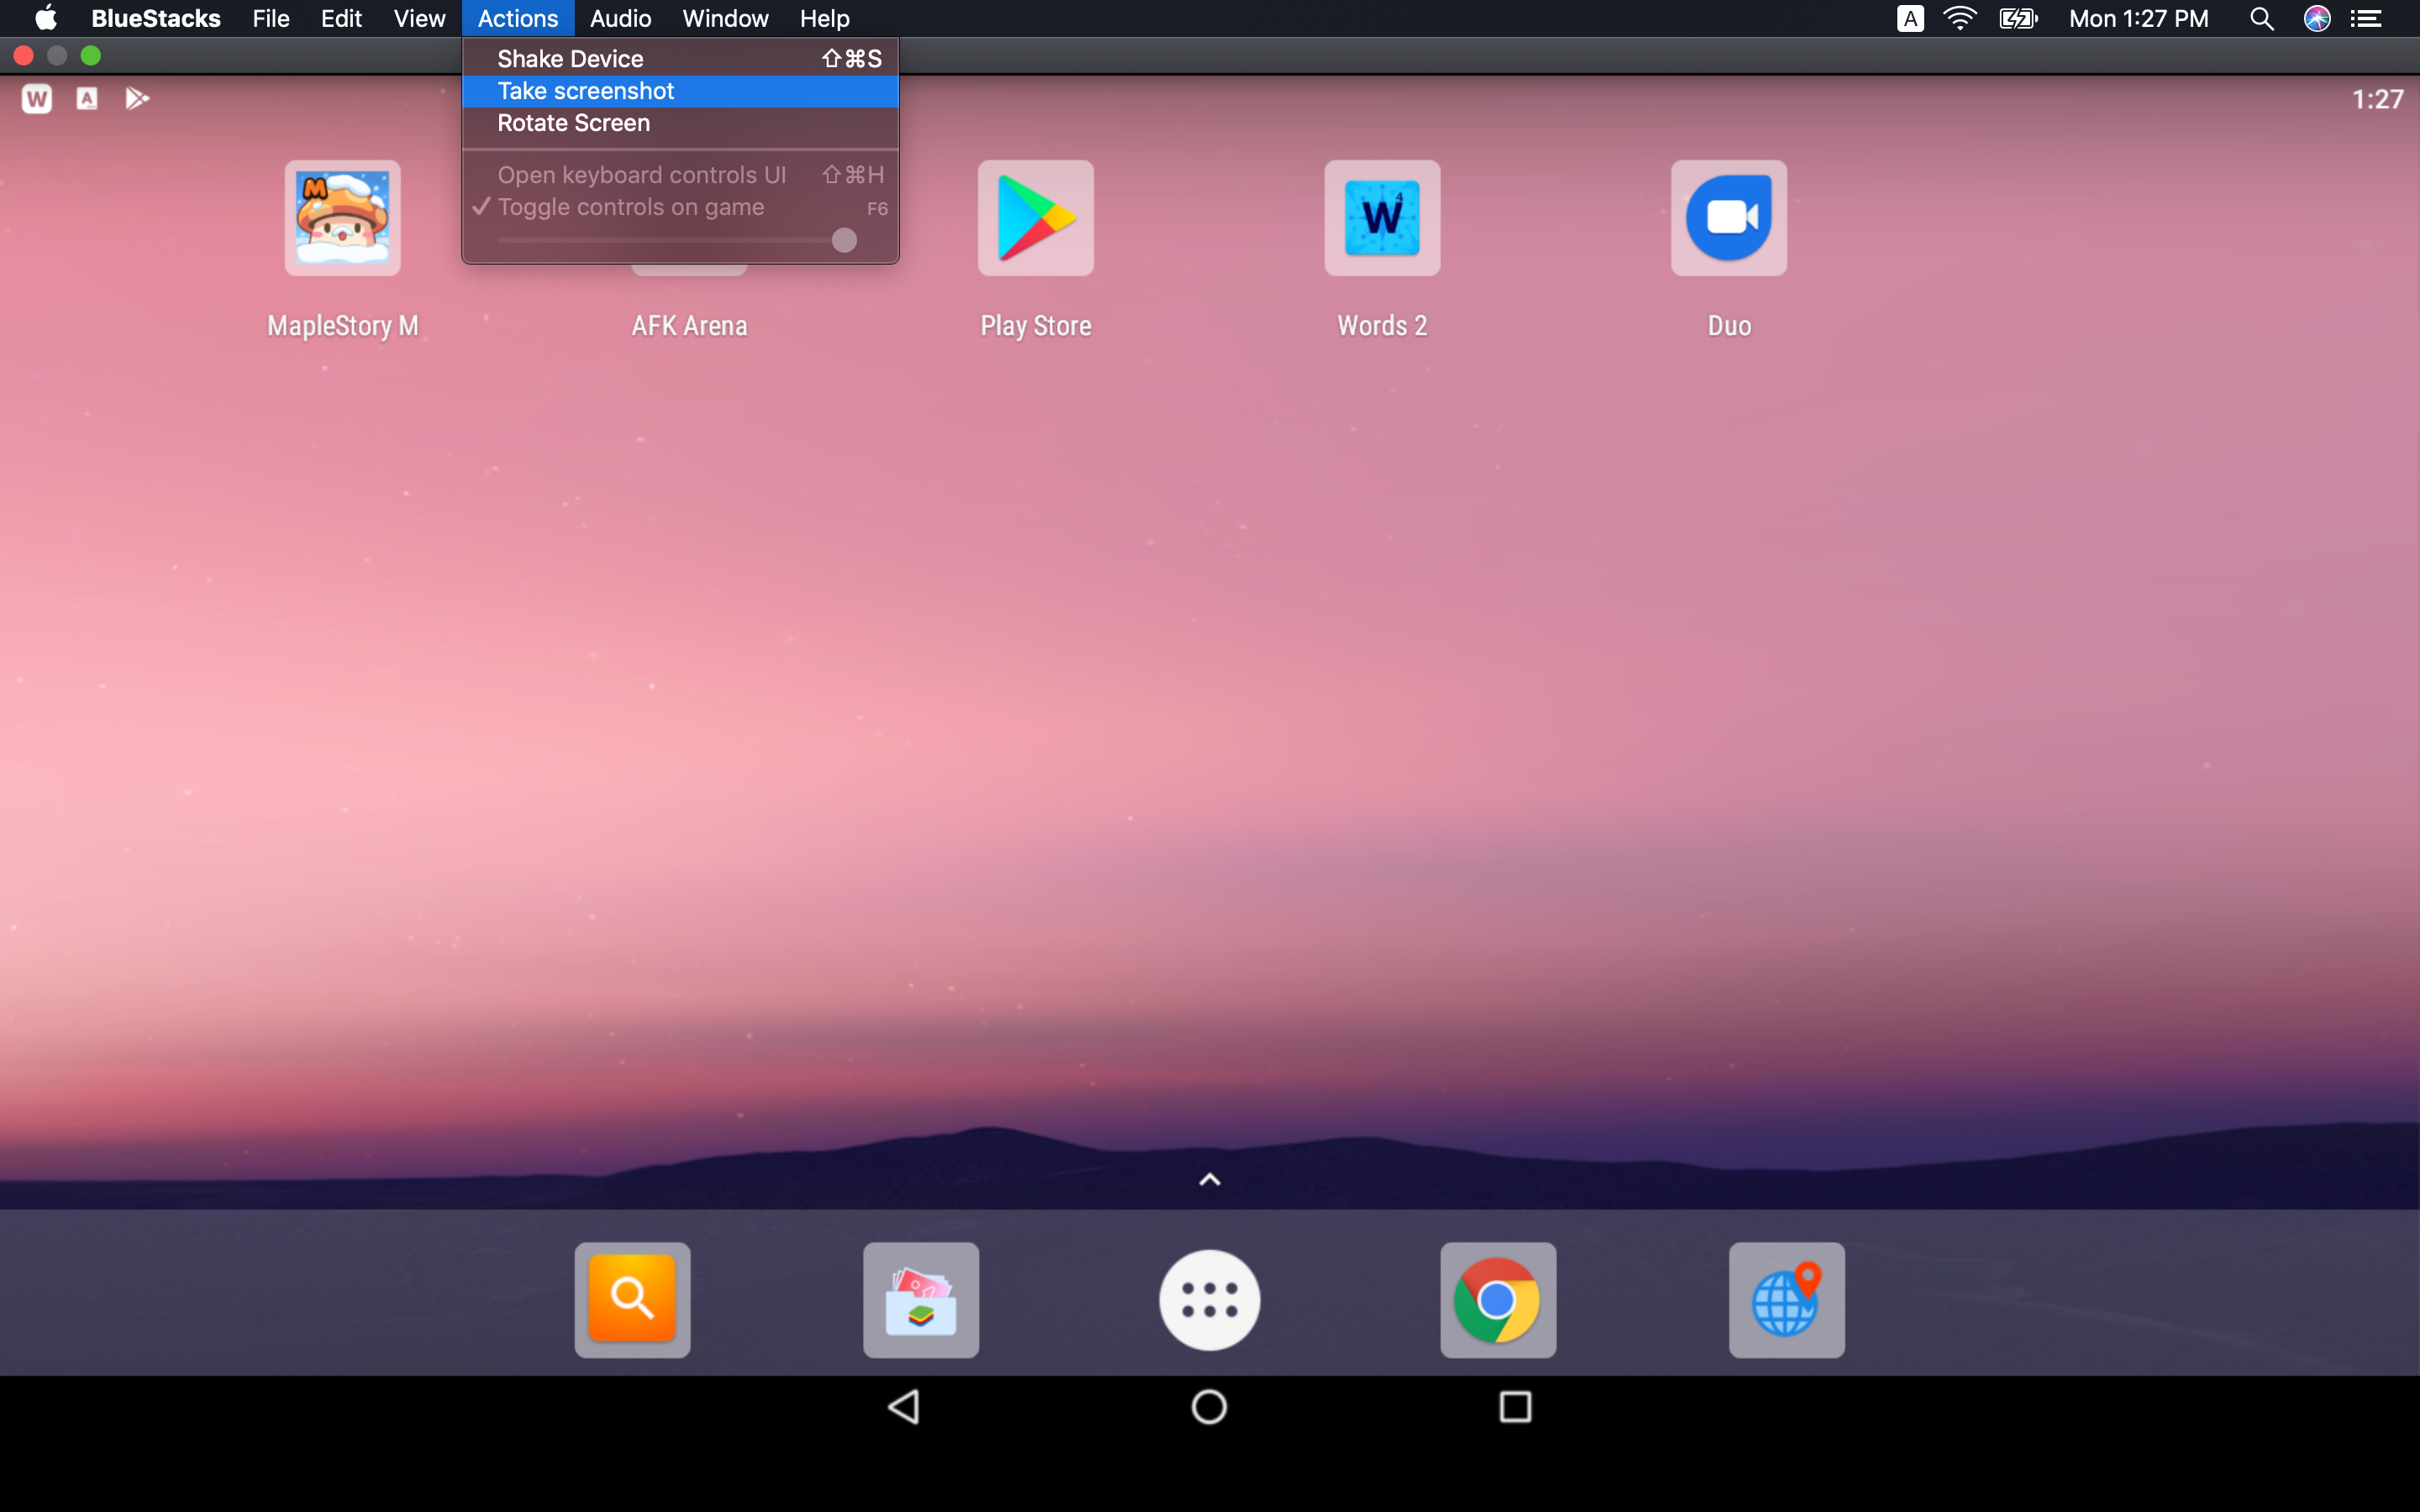
Task: Click Rotate Screen menu item
Action: [573, 122]
